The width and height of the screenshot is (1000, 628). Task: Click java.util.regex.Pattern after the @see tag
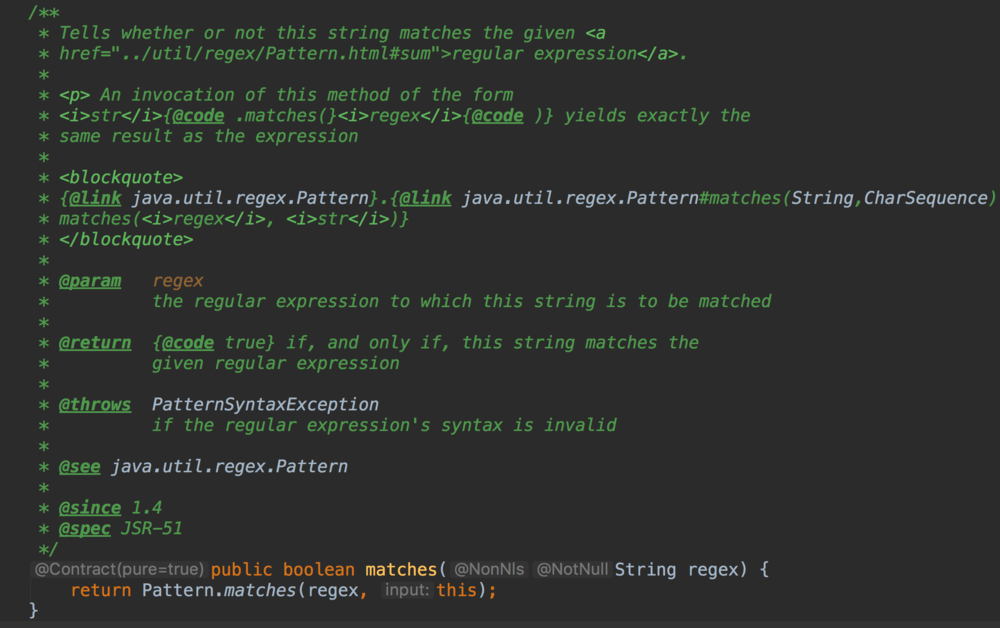[229, 467]
